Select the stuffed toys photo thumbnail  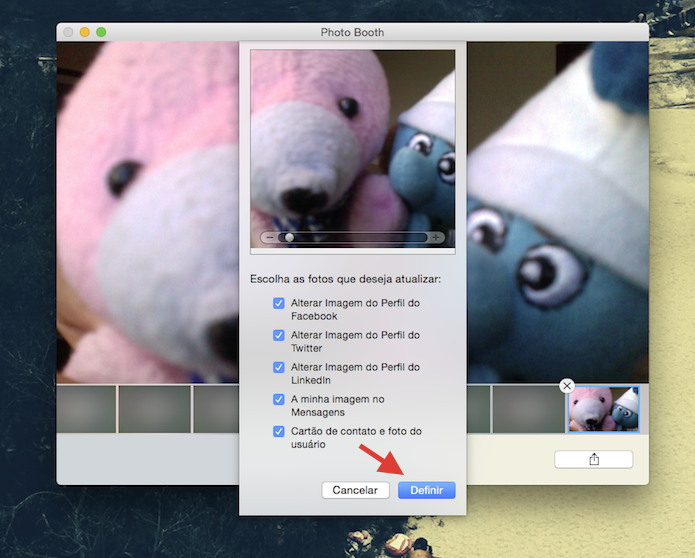click(x=604, y=409)
